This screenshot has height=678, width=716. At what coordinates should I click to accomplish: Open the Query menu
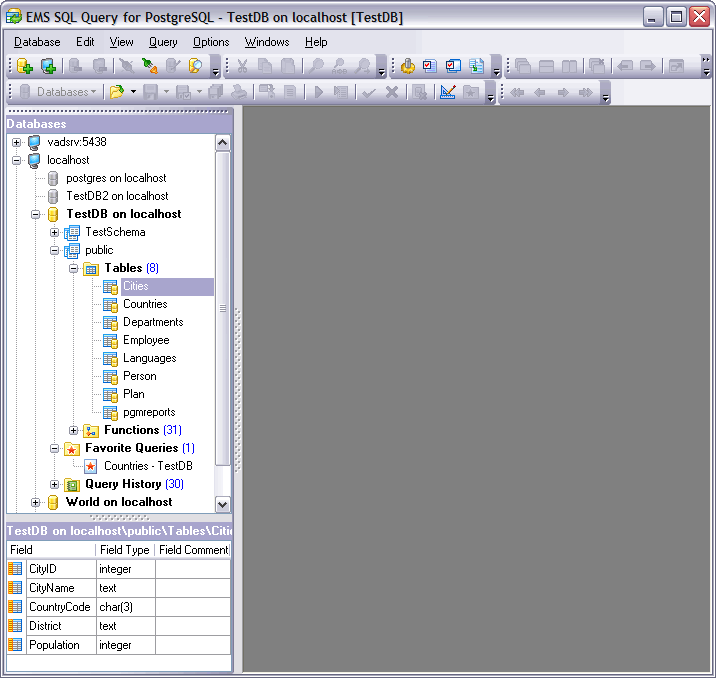pos(163,42)
